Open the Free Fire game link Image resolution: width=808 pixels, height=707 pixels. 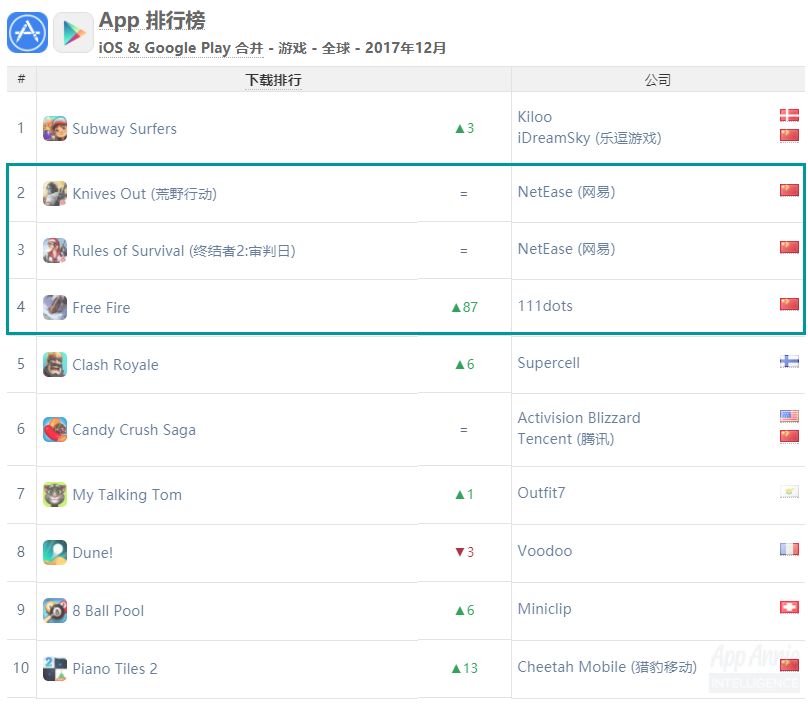click(101, 308)
